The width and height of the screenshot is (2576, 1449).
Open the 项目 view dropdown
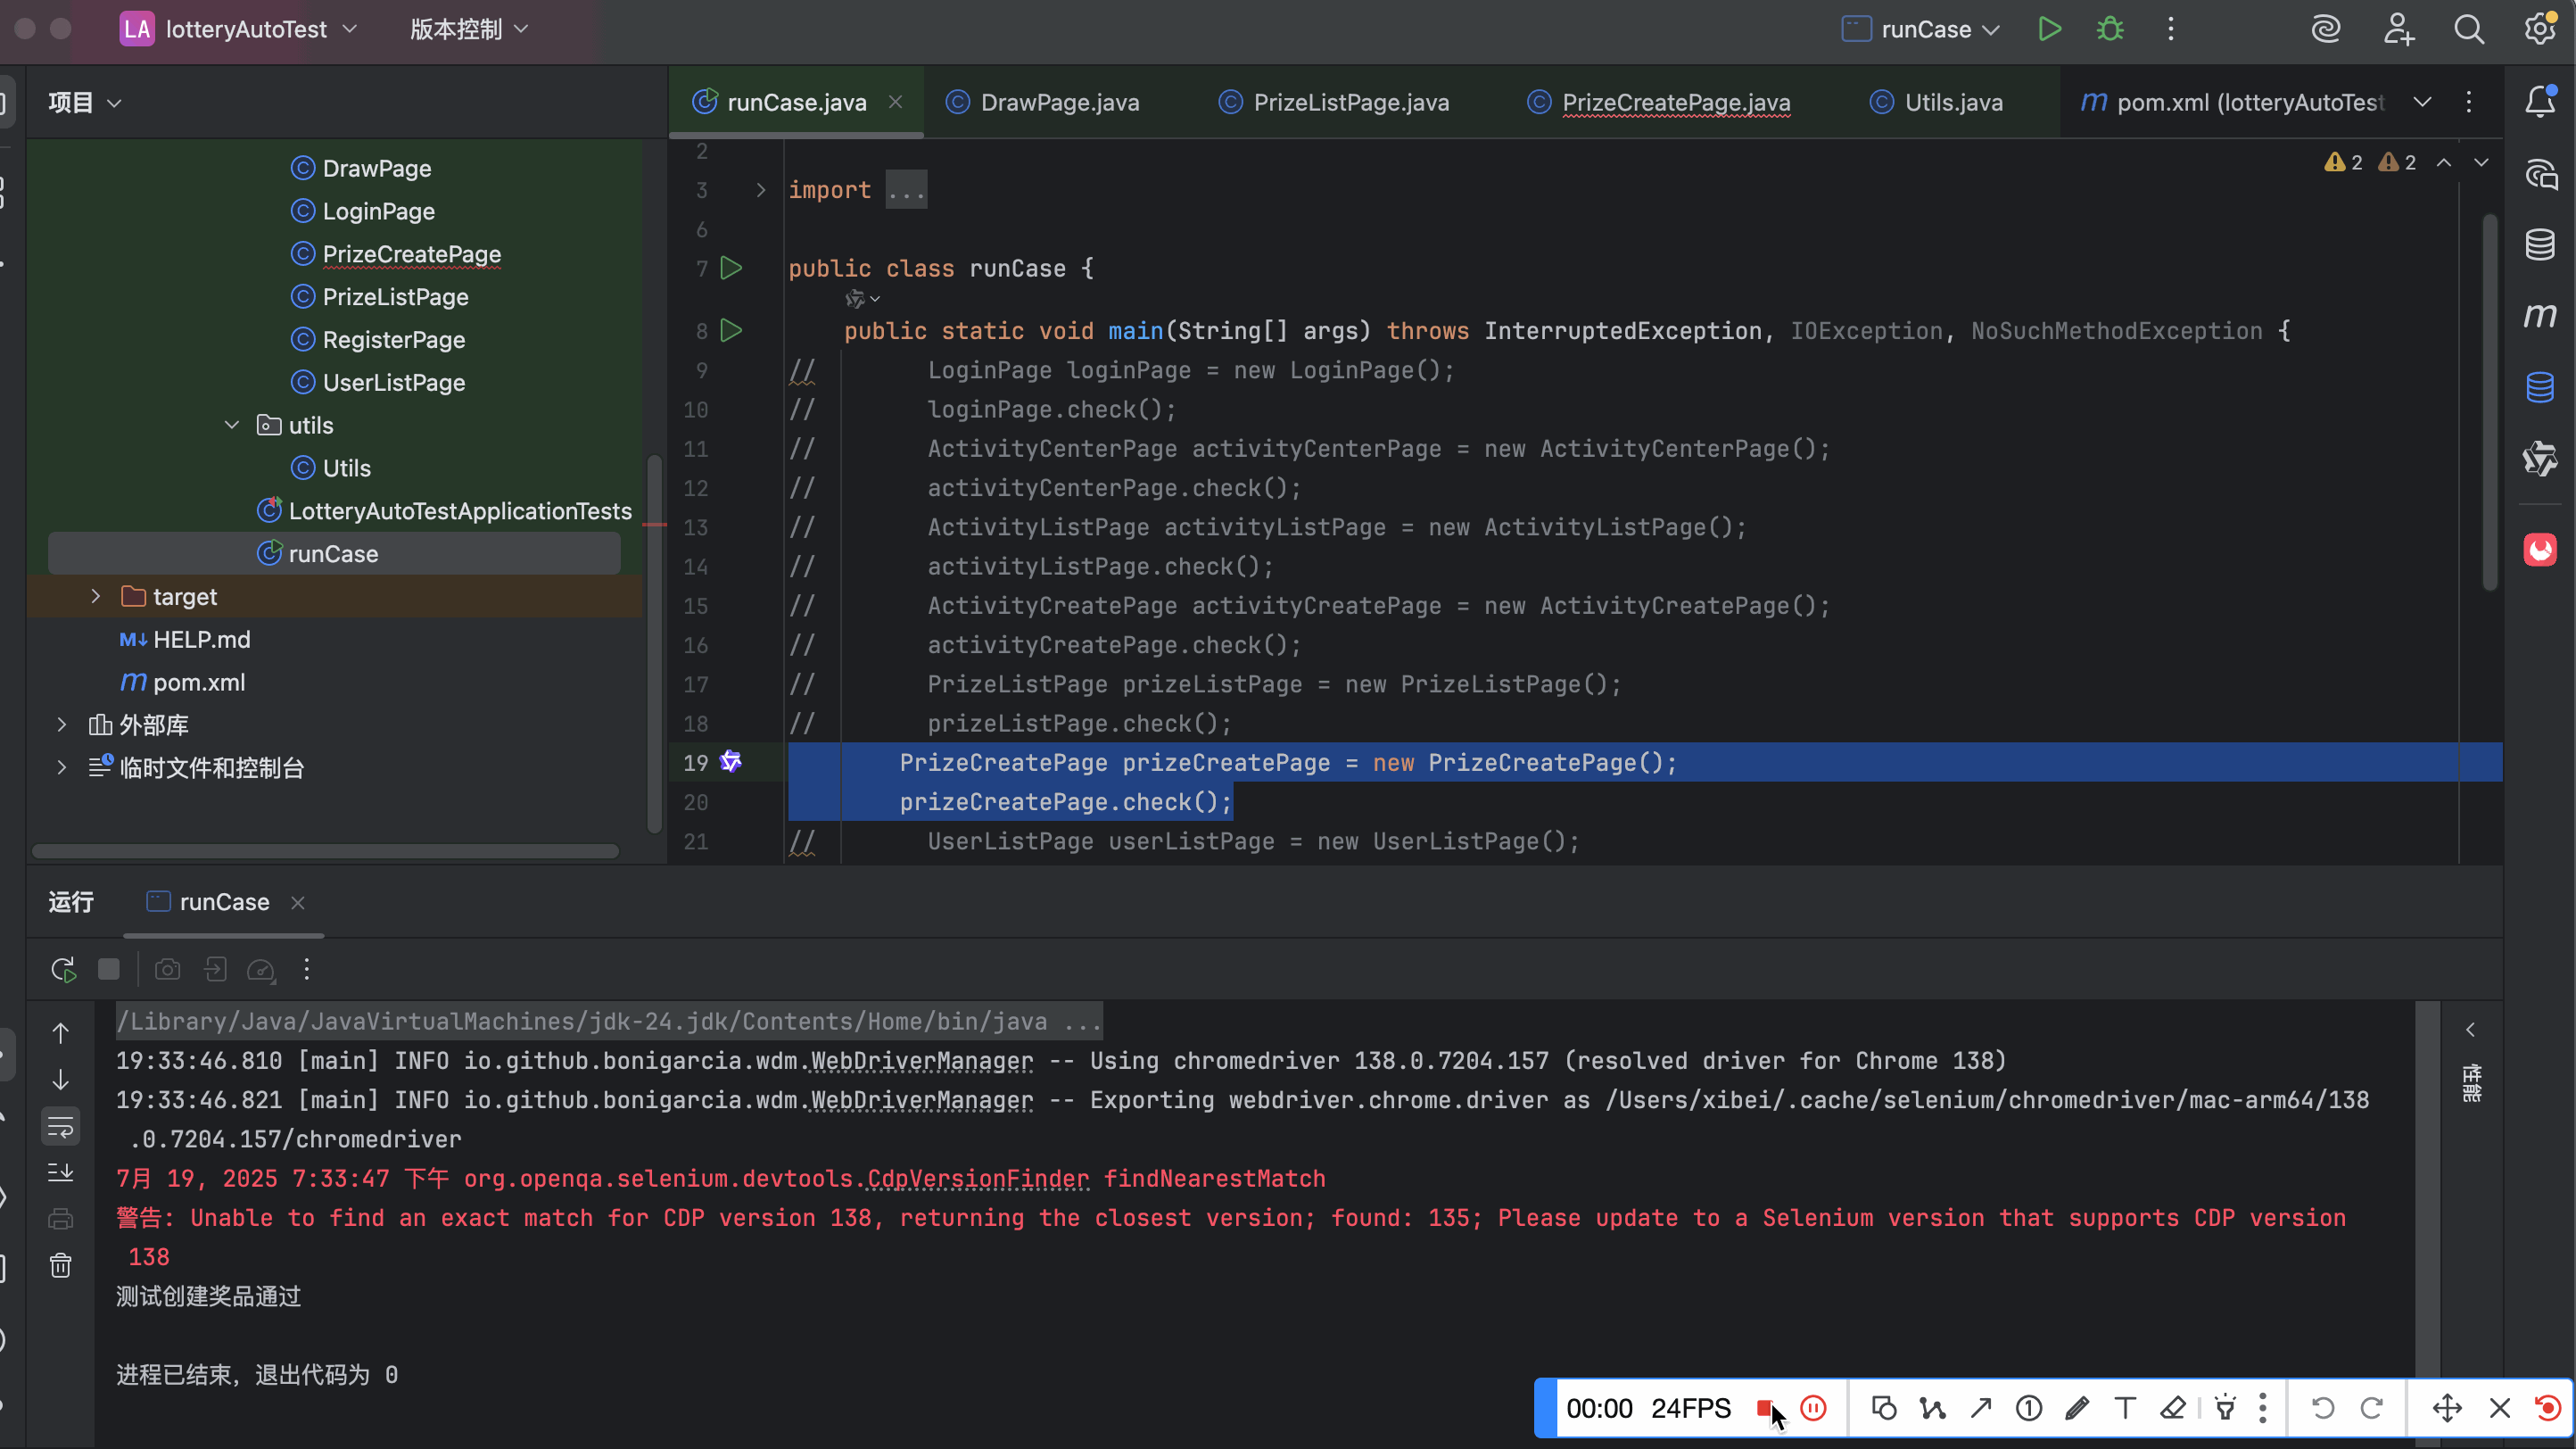pyautogui.click(x=85, y=102)
